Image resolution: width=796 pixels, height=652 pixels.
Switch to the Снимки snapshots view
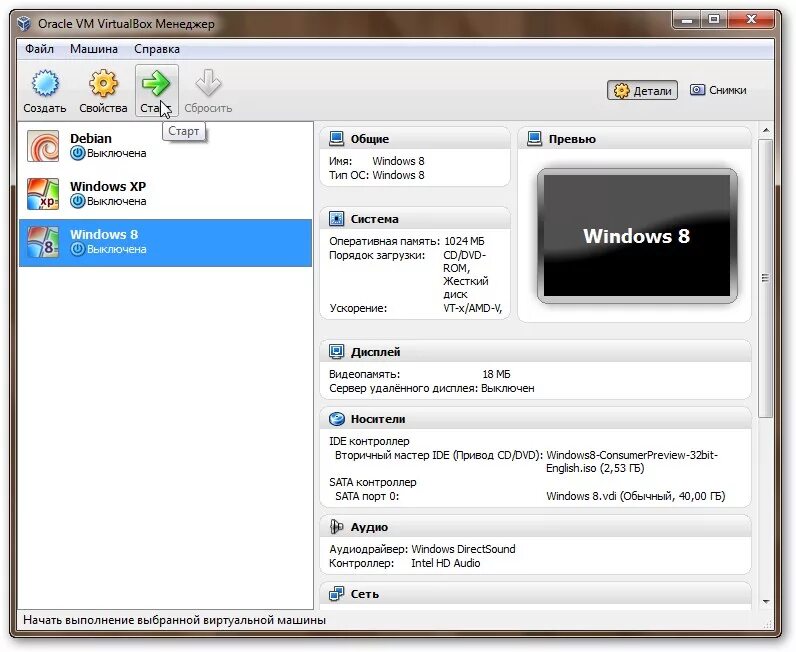click(x=718, y=90)
